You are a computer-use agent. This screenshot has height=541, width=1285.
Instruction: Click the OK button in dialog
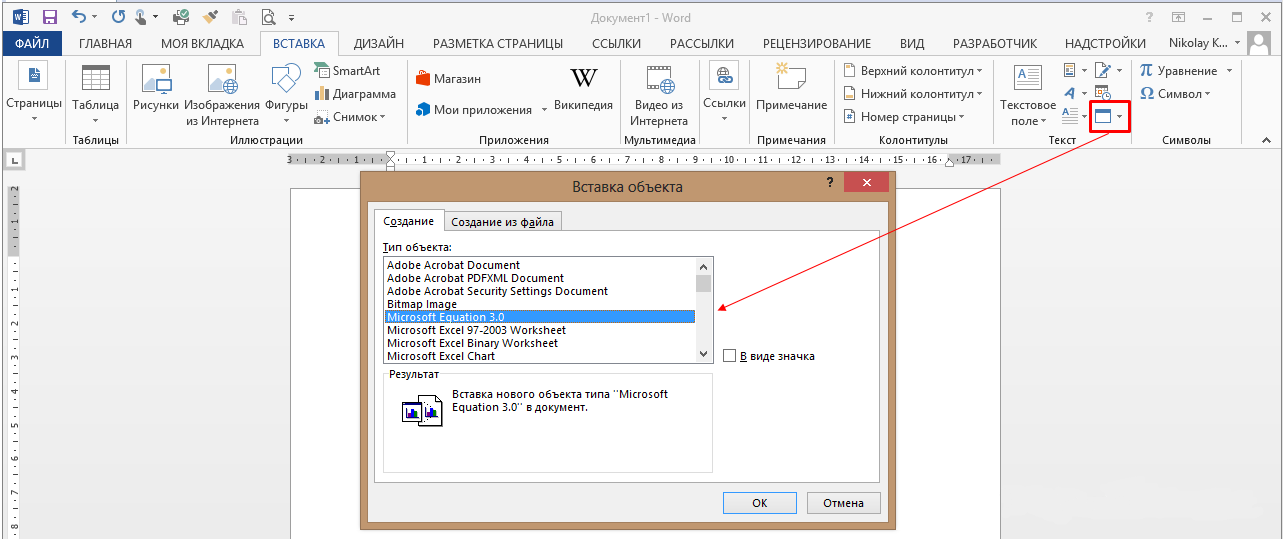(760, 503)
